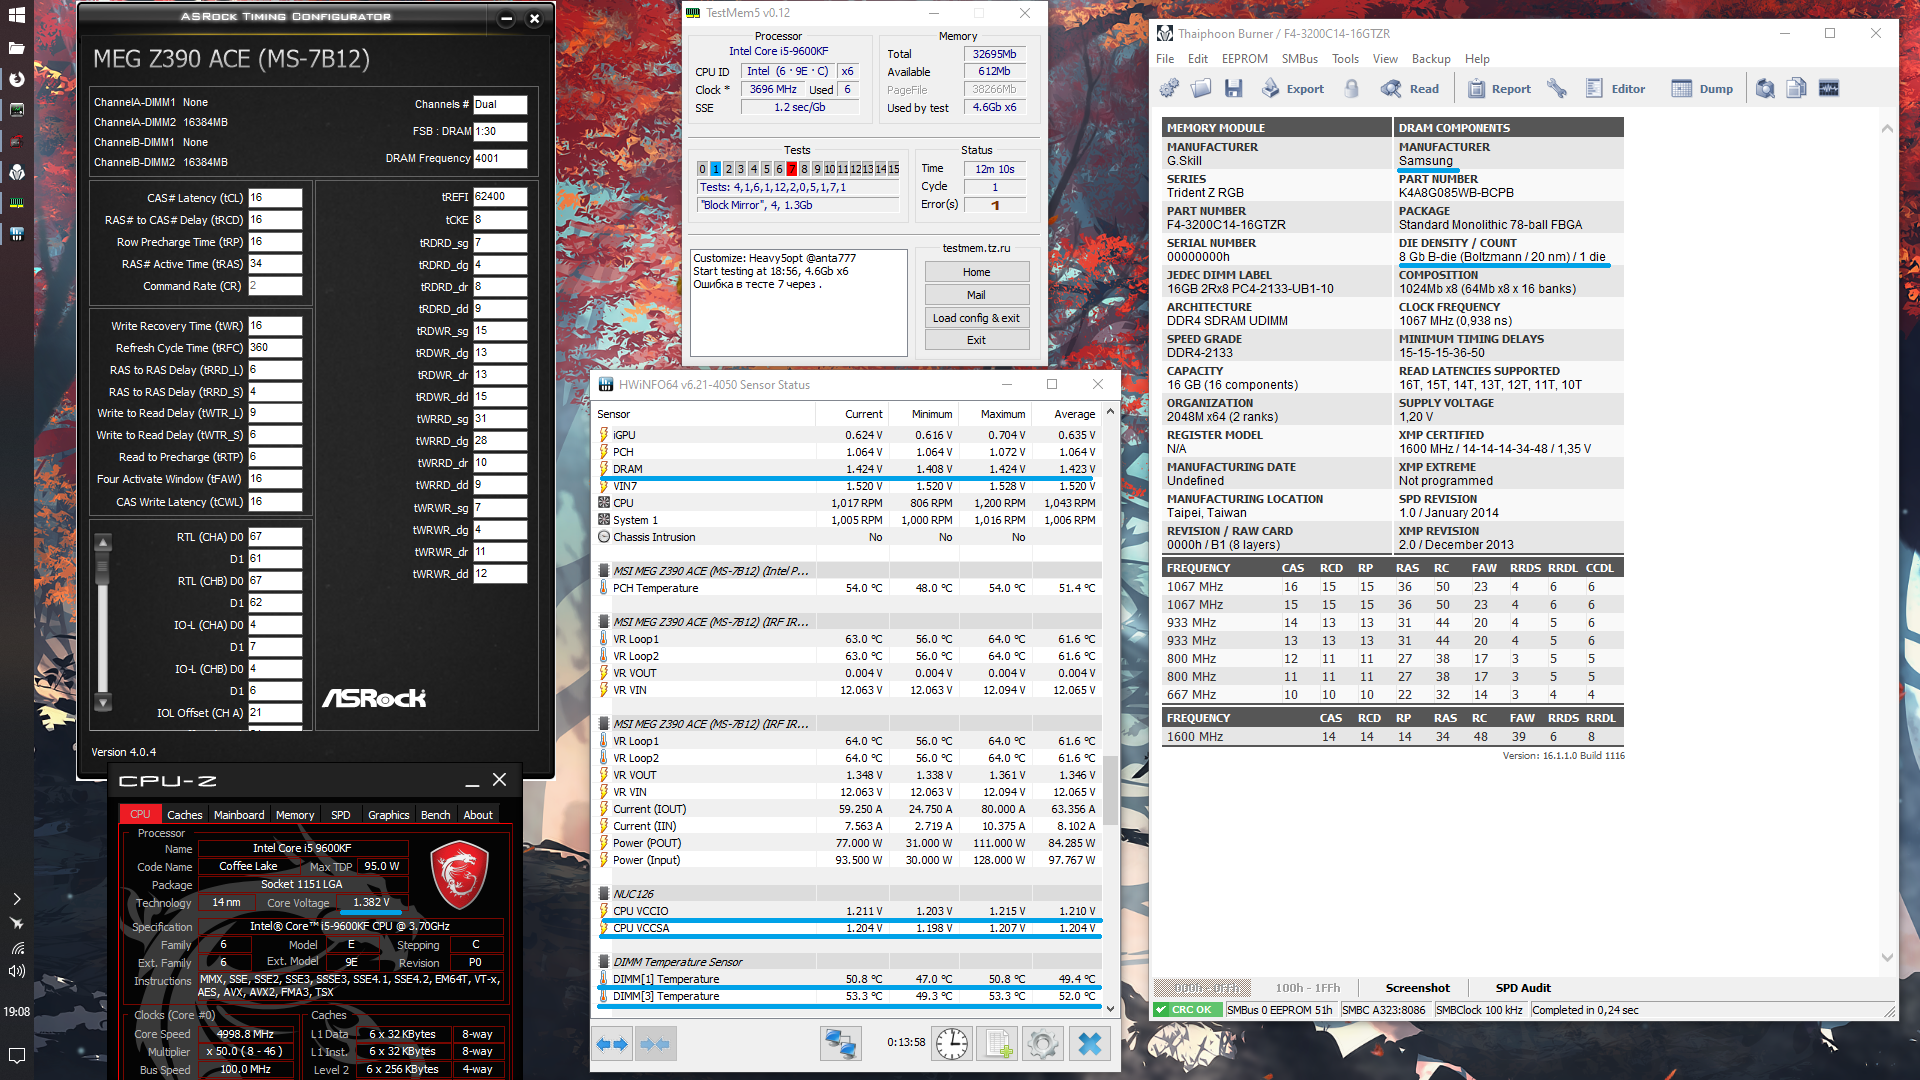Click HWiNFO log file icon

[x=997, y=1044]
